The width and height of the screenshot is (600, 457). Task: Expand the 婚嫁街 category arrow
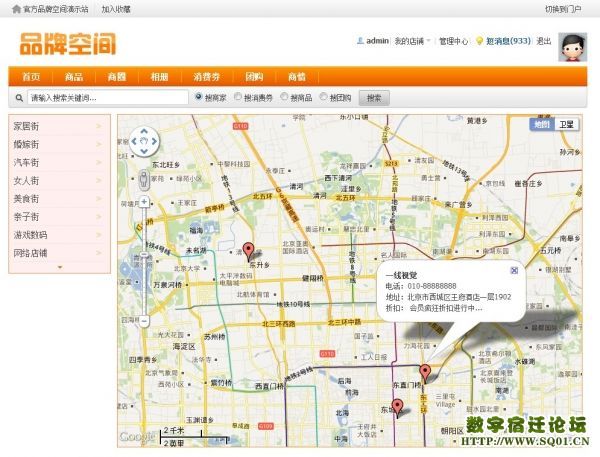pos(99,144)
